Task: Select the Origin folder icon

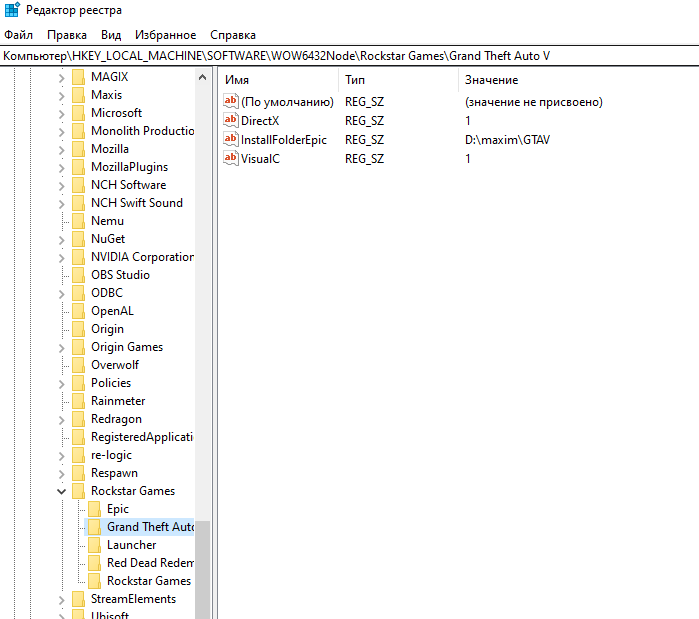Action: tap(78, 329)
